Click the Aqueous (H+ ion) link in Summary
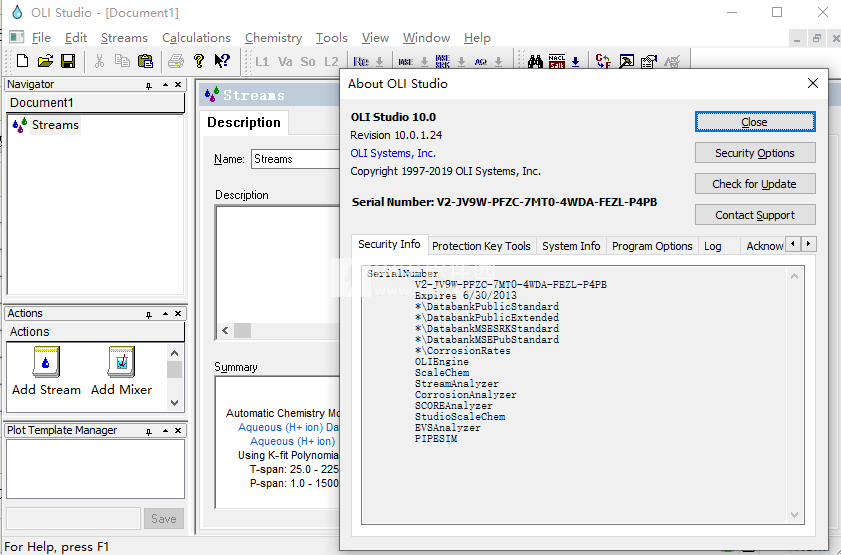Image resolution: width=841 pixels, height=555 pixels. point(292,441)
